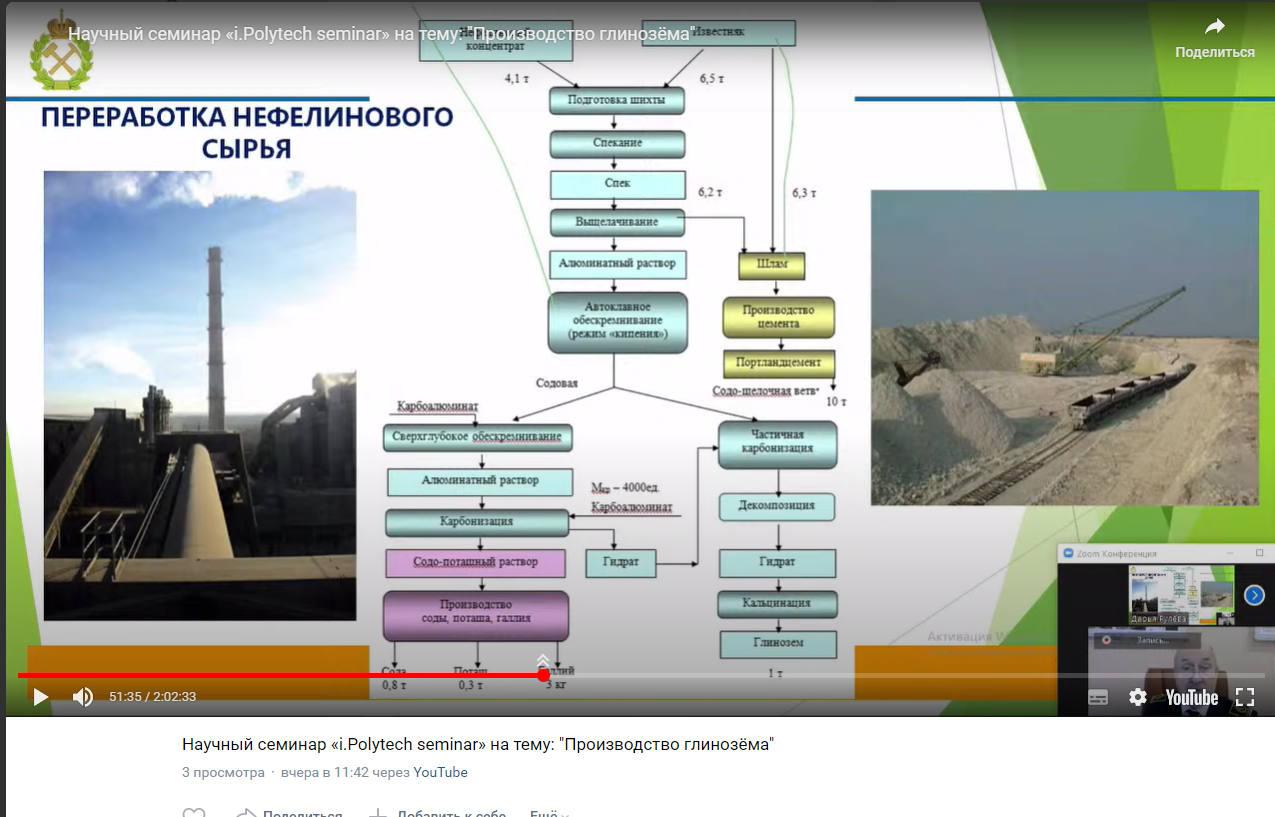The height and width of the screenshot is (817, 1275).
Task: Click the 'ПЕРЕРАБОТКА НЕФЕЛИНОВОГО СЫРЬЯ' heading
Action: [x=246, y=133]
